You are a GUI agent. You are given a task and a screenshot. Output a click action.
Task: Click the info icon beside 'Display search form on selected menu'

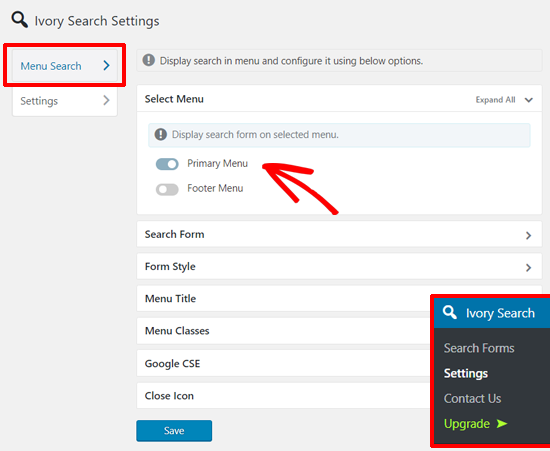coord(161,134)
